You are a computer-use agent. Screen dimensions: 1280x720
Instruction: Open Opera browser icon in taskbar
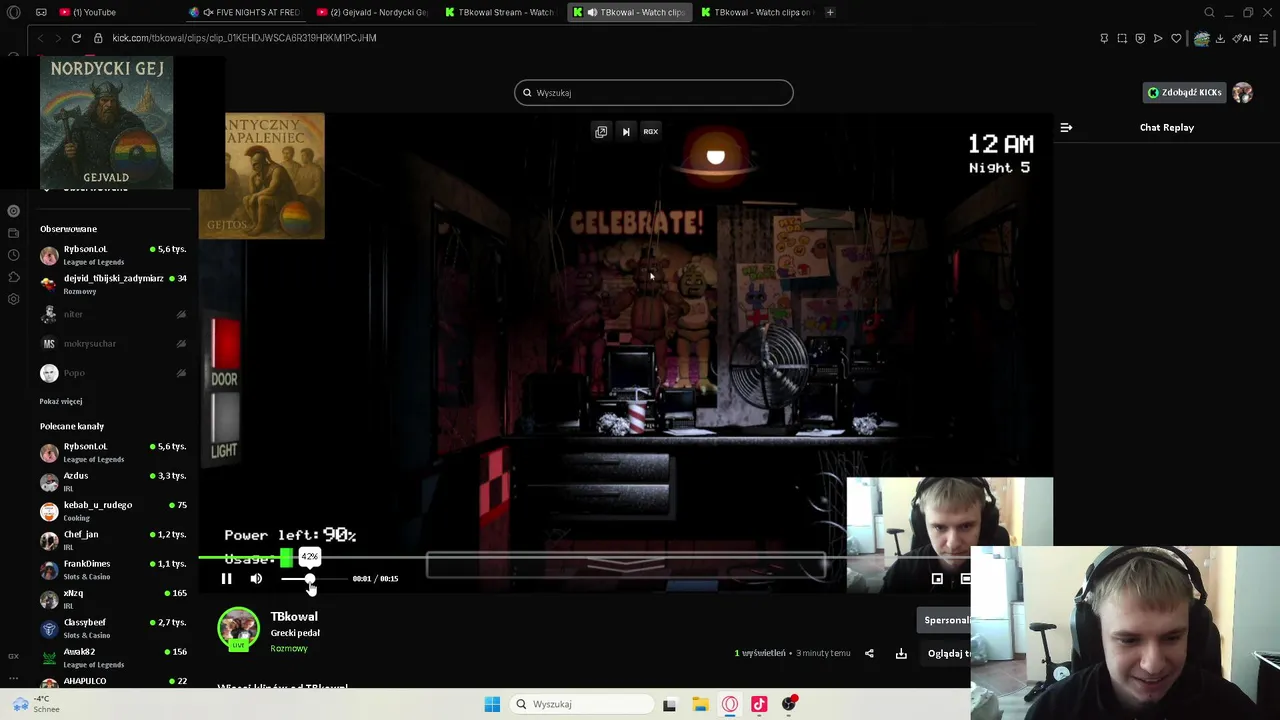coord(730,704)
